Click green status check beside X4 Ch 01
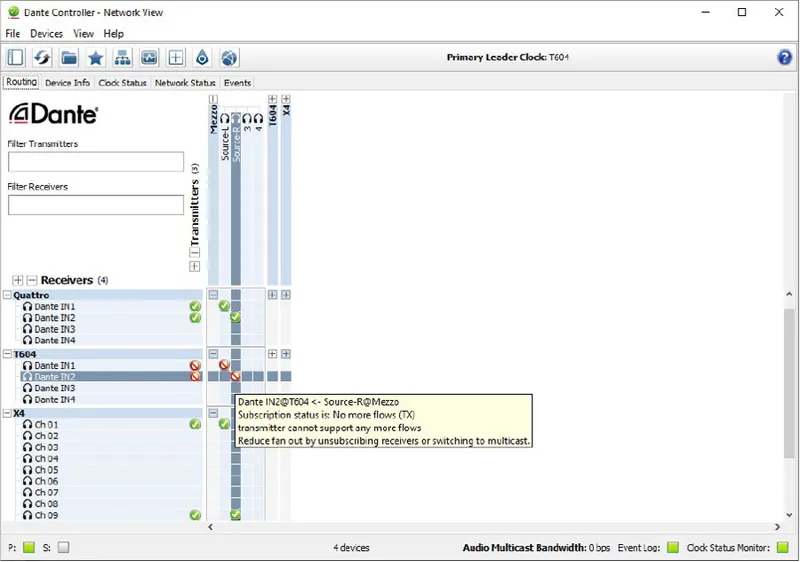800x562 pixels. (195, 424)
